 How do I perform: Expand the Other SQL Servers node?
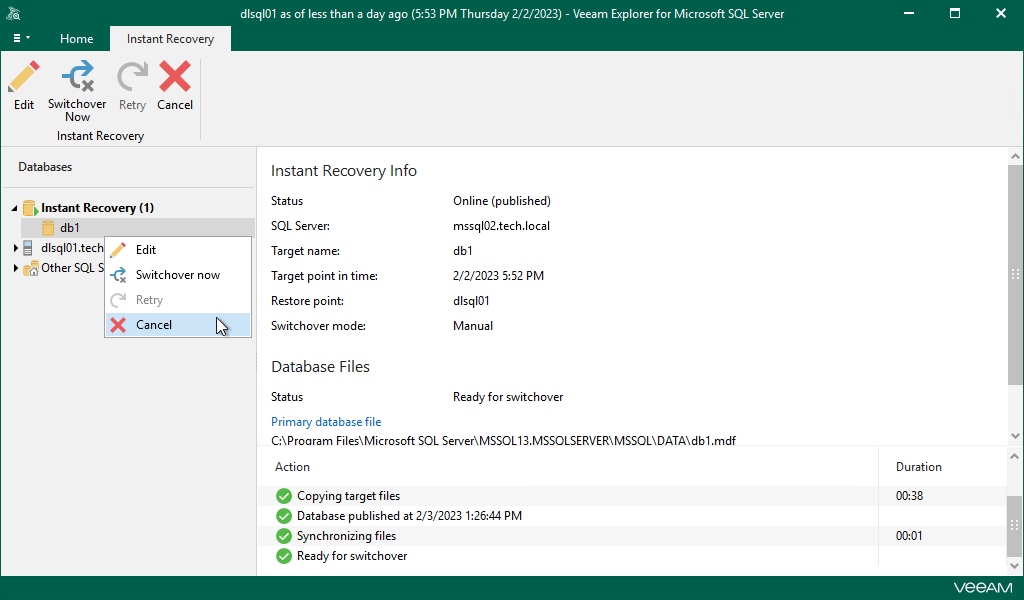click(x=16, y=268)
